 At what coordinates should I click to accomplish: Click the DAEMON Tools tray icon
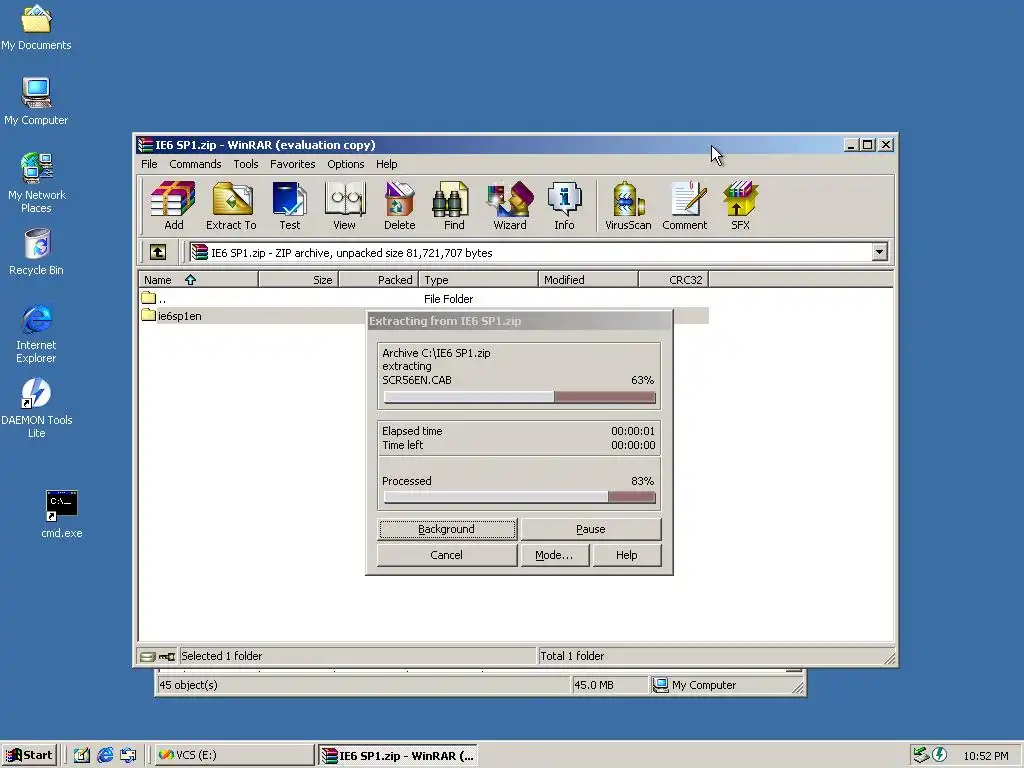pos(940,755)
